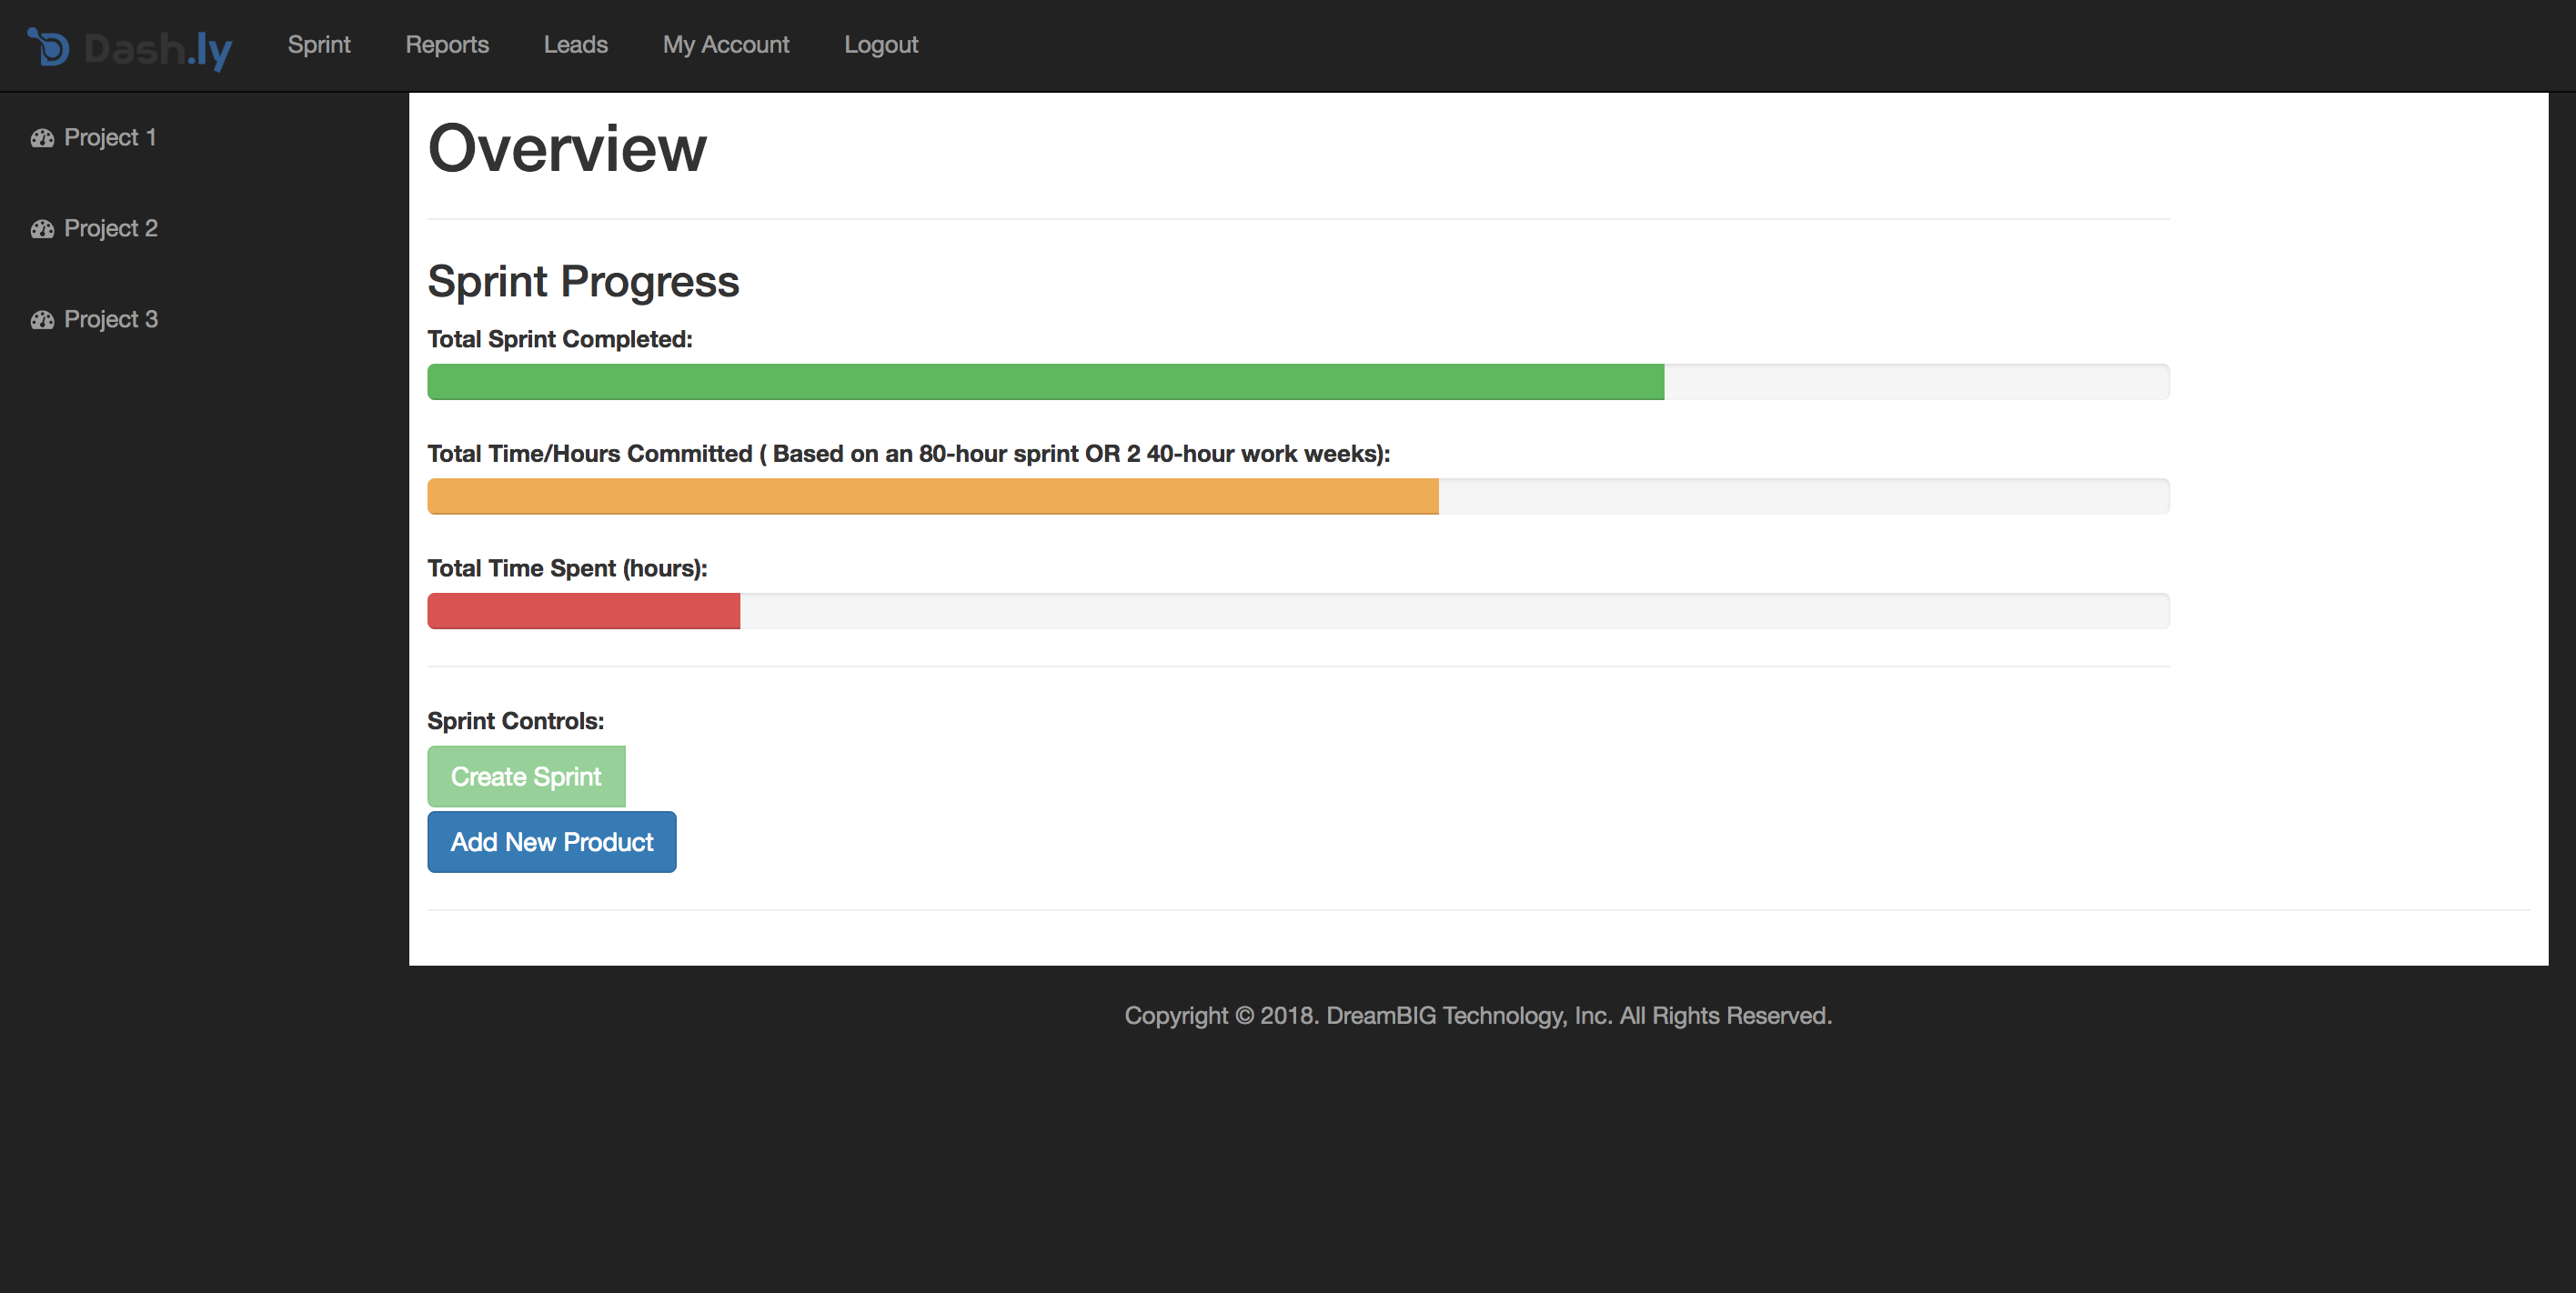2576x1293 pixels.
Task: Click the Add New Product button
Action: (552, 842)
